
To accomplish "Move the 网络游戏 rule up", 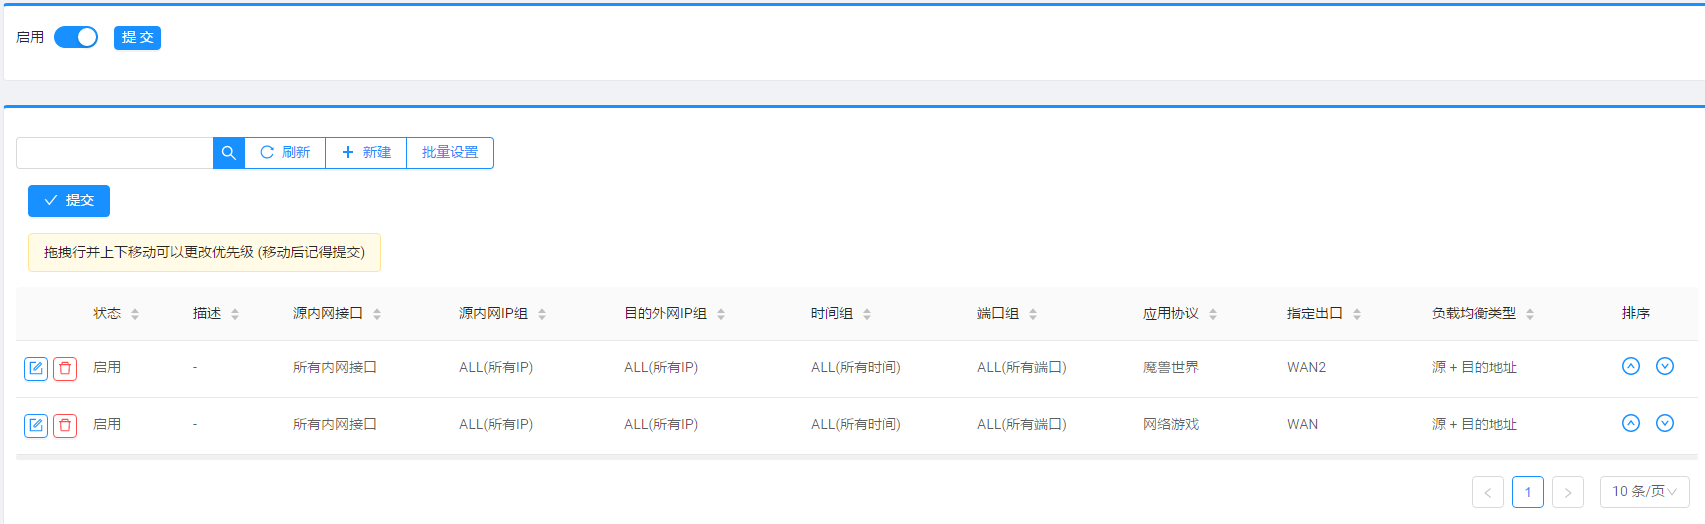I will tap(1630, 423).
